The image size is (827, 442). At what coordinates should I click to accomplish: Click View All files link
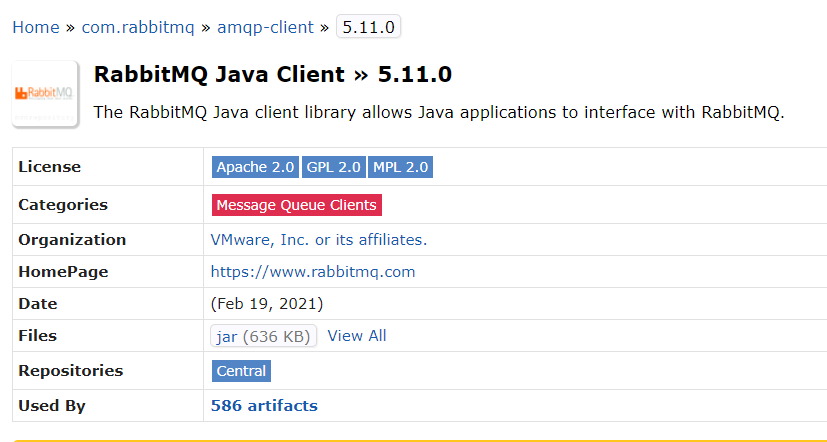coord(357,336)
